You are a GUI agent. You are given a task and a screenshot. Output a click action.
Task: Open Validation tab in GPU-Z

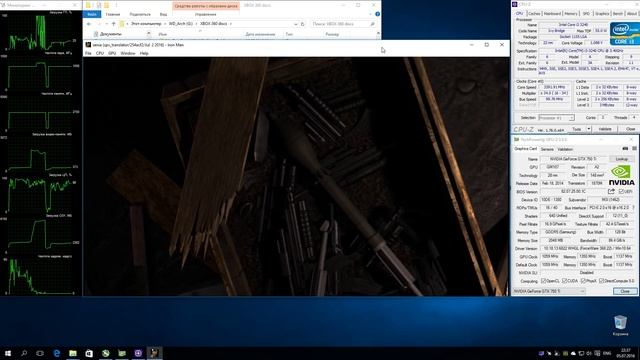565,149
